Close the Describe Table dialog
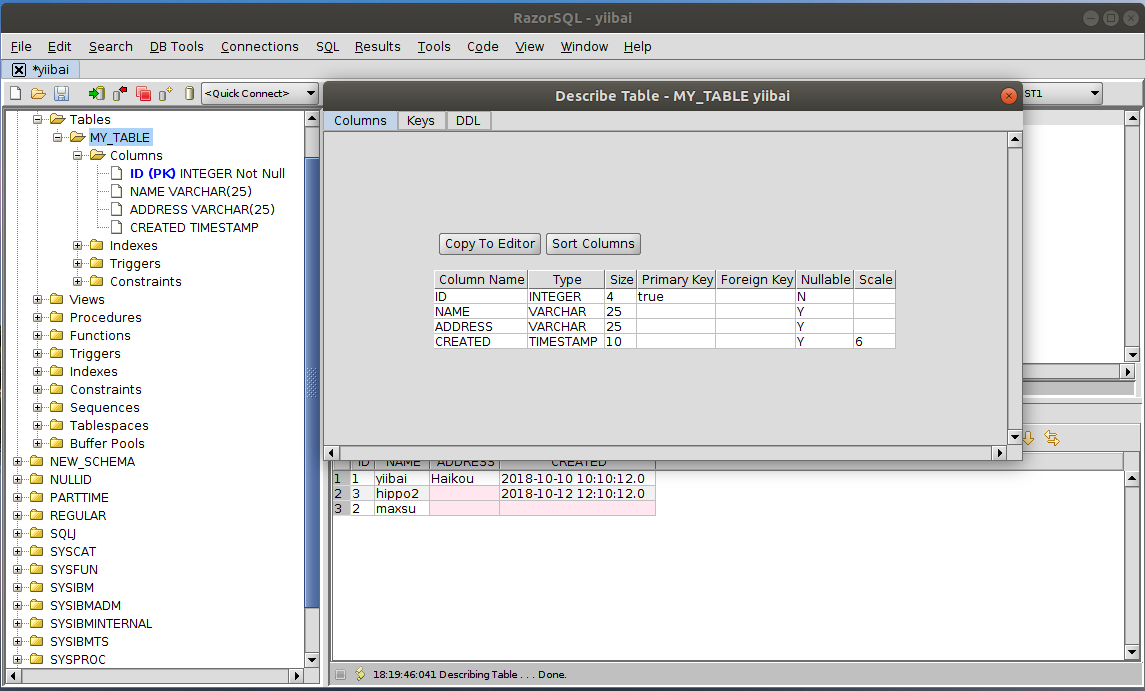Screen dimensions: 1145x691 1008,96
